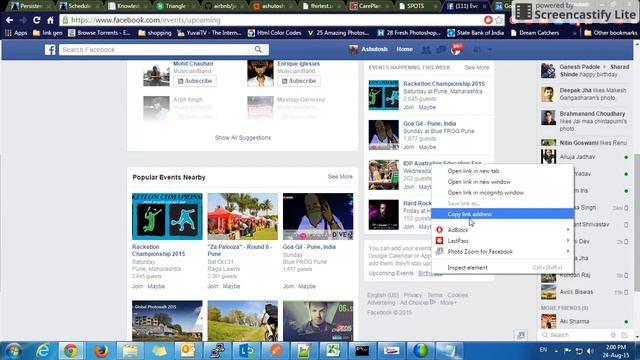Select Copy link address
This screenshot has height=360, width=640.
point(502,214)
